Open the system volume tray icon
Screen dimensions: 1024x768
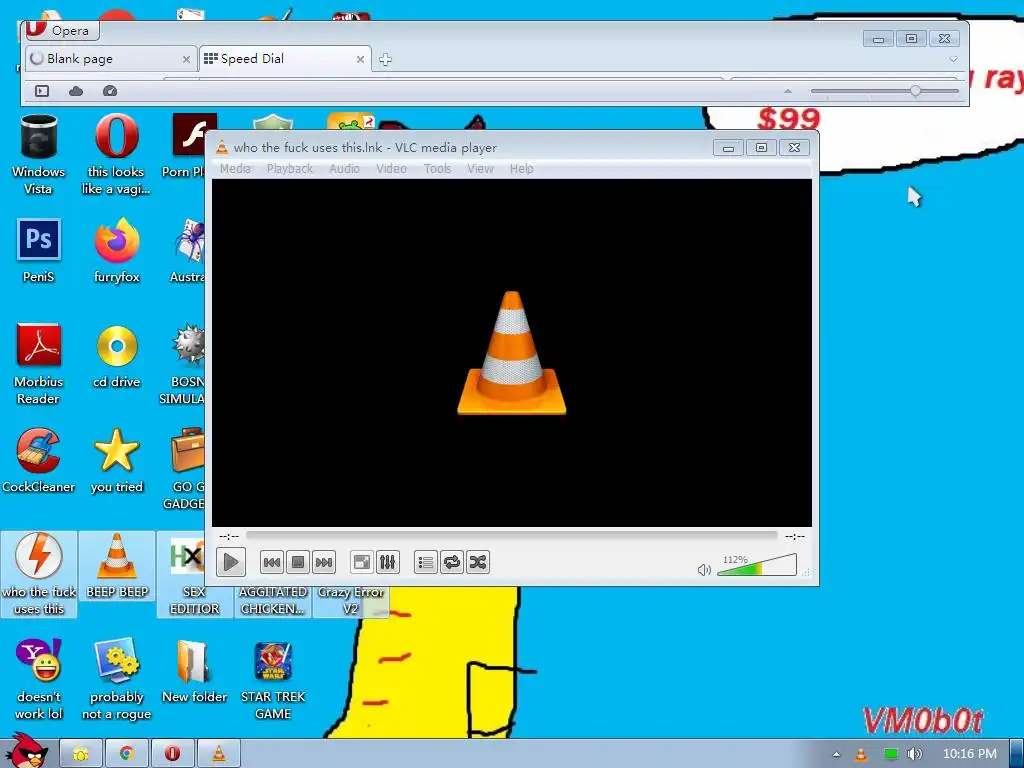[915, 754]
